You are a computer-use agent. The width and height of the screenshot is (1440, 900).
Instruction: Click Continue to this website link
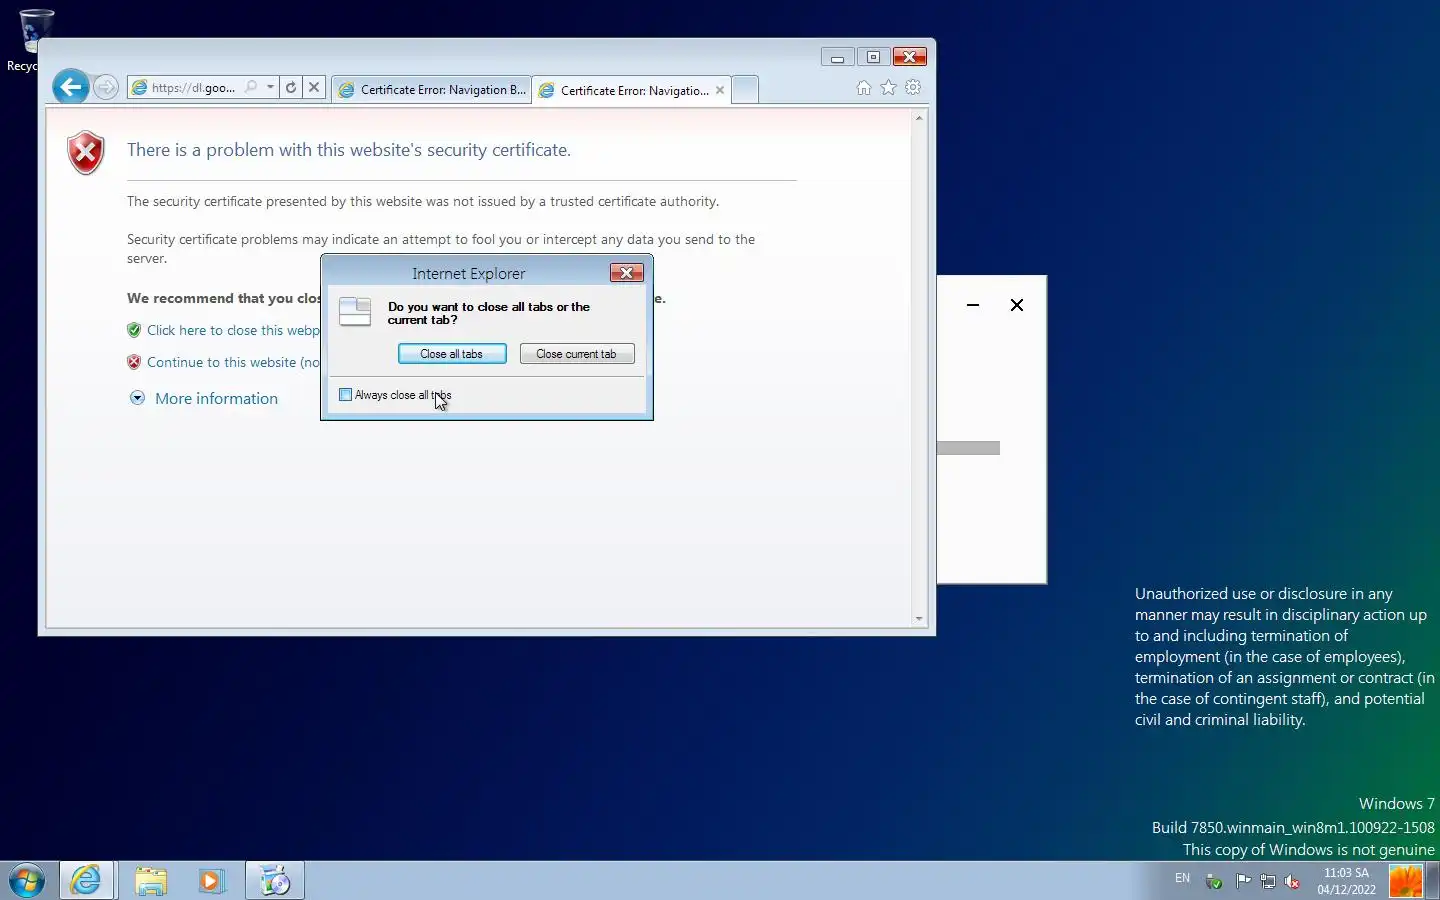coord(233,362)
